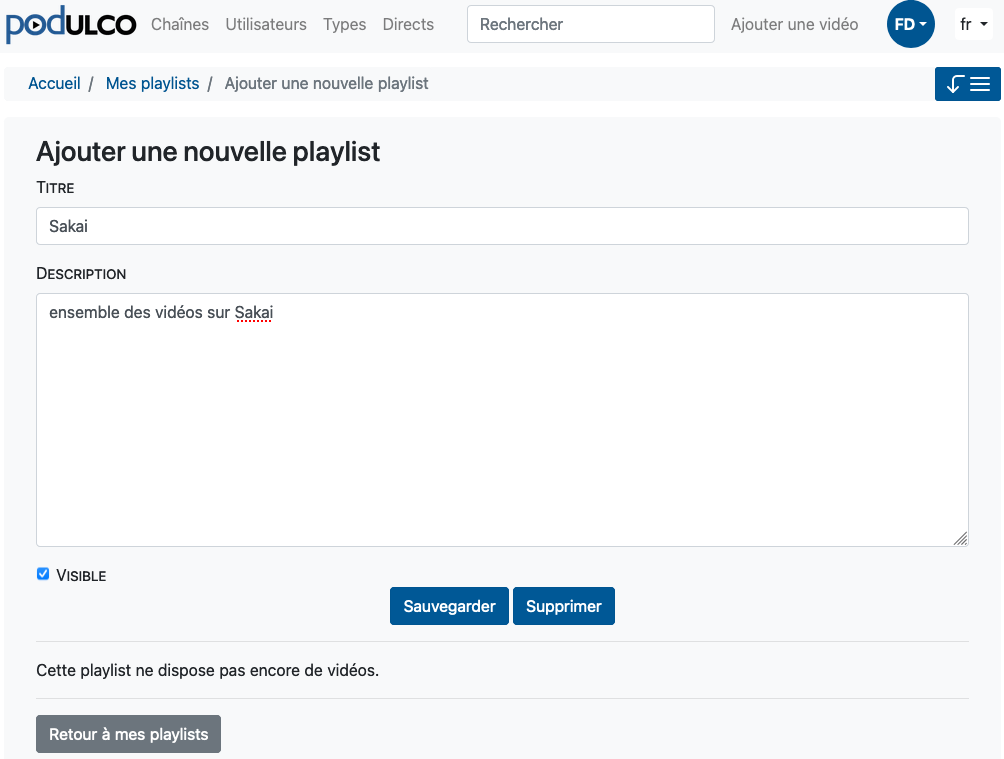Screen dimensions: 1004x759
Task: Click the Titre field label
Action: tap(55, 188)
